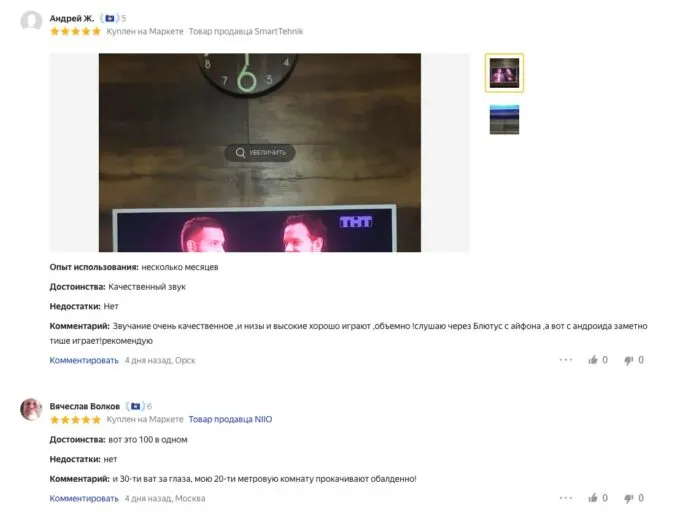Open three-dots menu on Андрей Ж.'s review
The image size is (680, 526).
(x=566, y=360)
